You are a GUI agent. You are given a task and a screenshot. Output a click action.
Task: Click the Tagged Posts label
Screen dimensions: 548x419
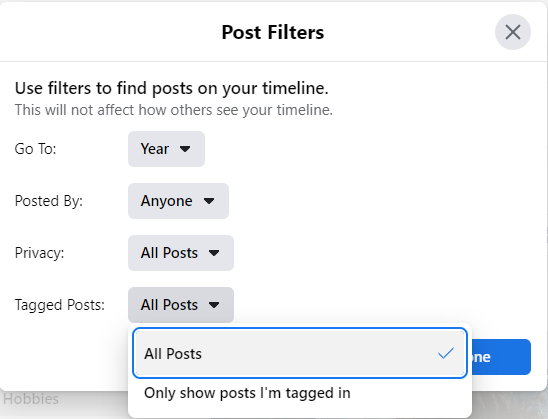click(60, 305)
